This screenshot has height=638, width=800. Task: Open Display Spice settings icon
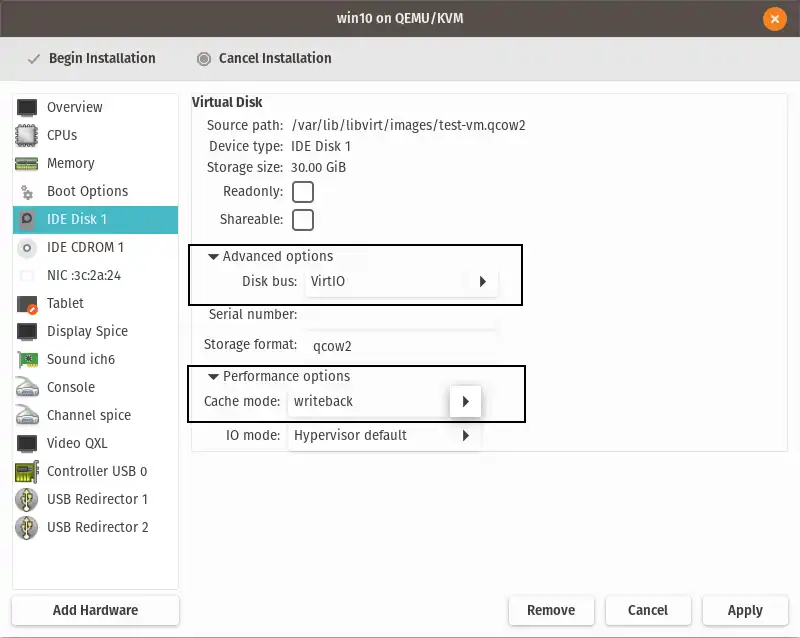click(x=26, y=331)
